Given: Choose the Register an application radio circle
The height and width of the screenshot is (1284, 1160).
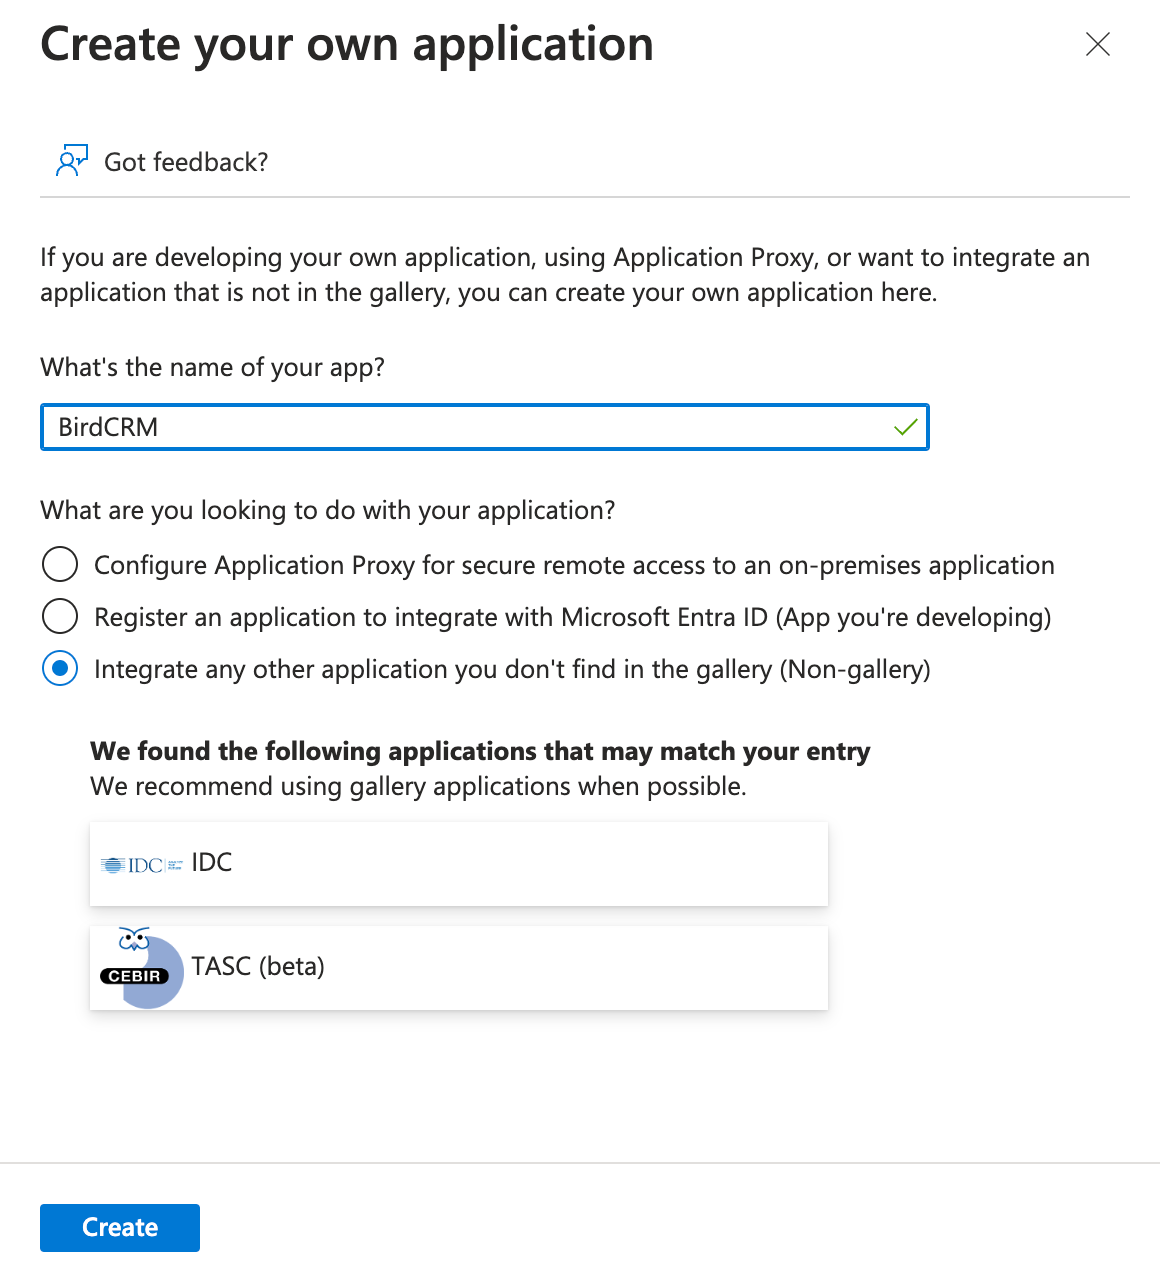Looking at the screenshot, I should (60, 616).
